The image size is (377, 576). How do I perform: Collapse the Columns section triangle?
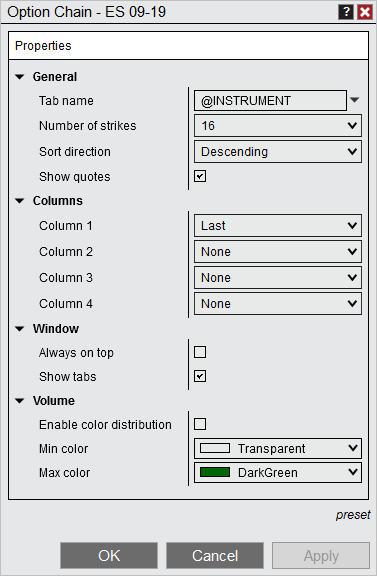pyautogui.click(x=20, y=201)
